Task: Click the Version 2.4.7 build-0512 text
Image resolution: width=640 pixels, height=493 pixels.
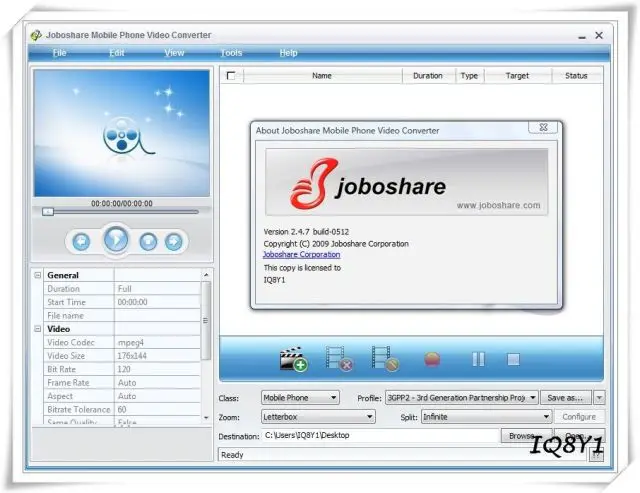Action: click(306, 232)
